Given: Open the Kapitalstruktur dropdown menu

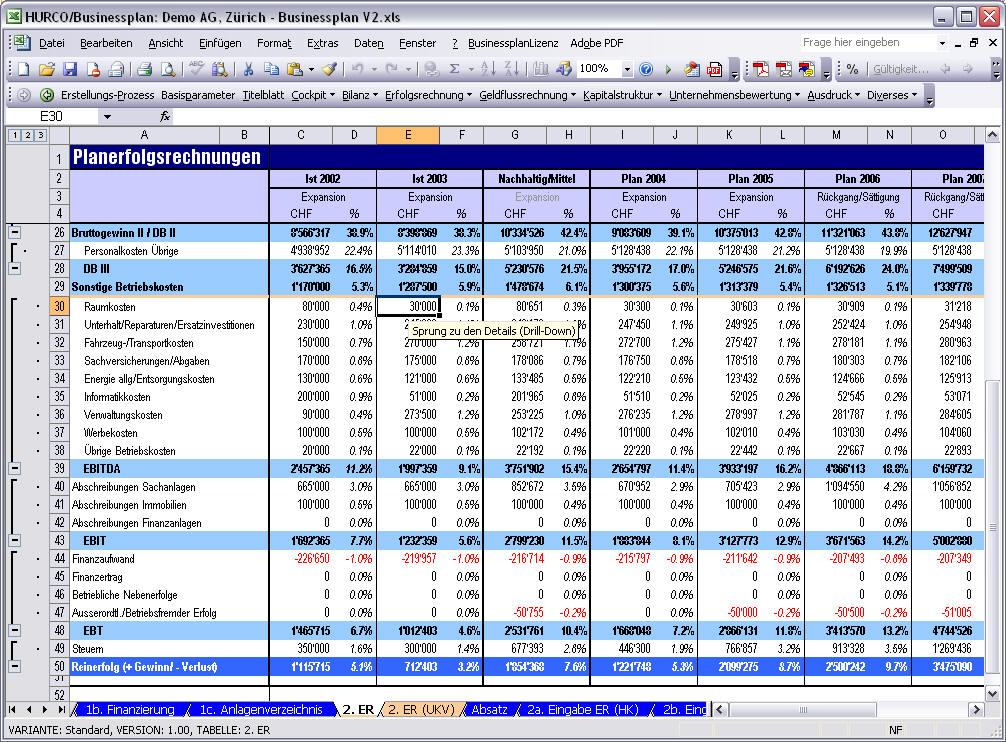Looking at the screenshot, I should (x=622, y=96).
